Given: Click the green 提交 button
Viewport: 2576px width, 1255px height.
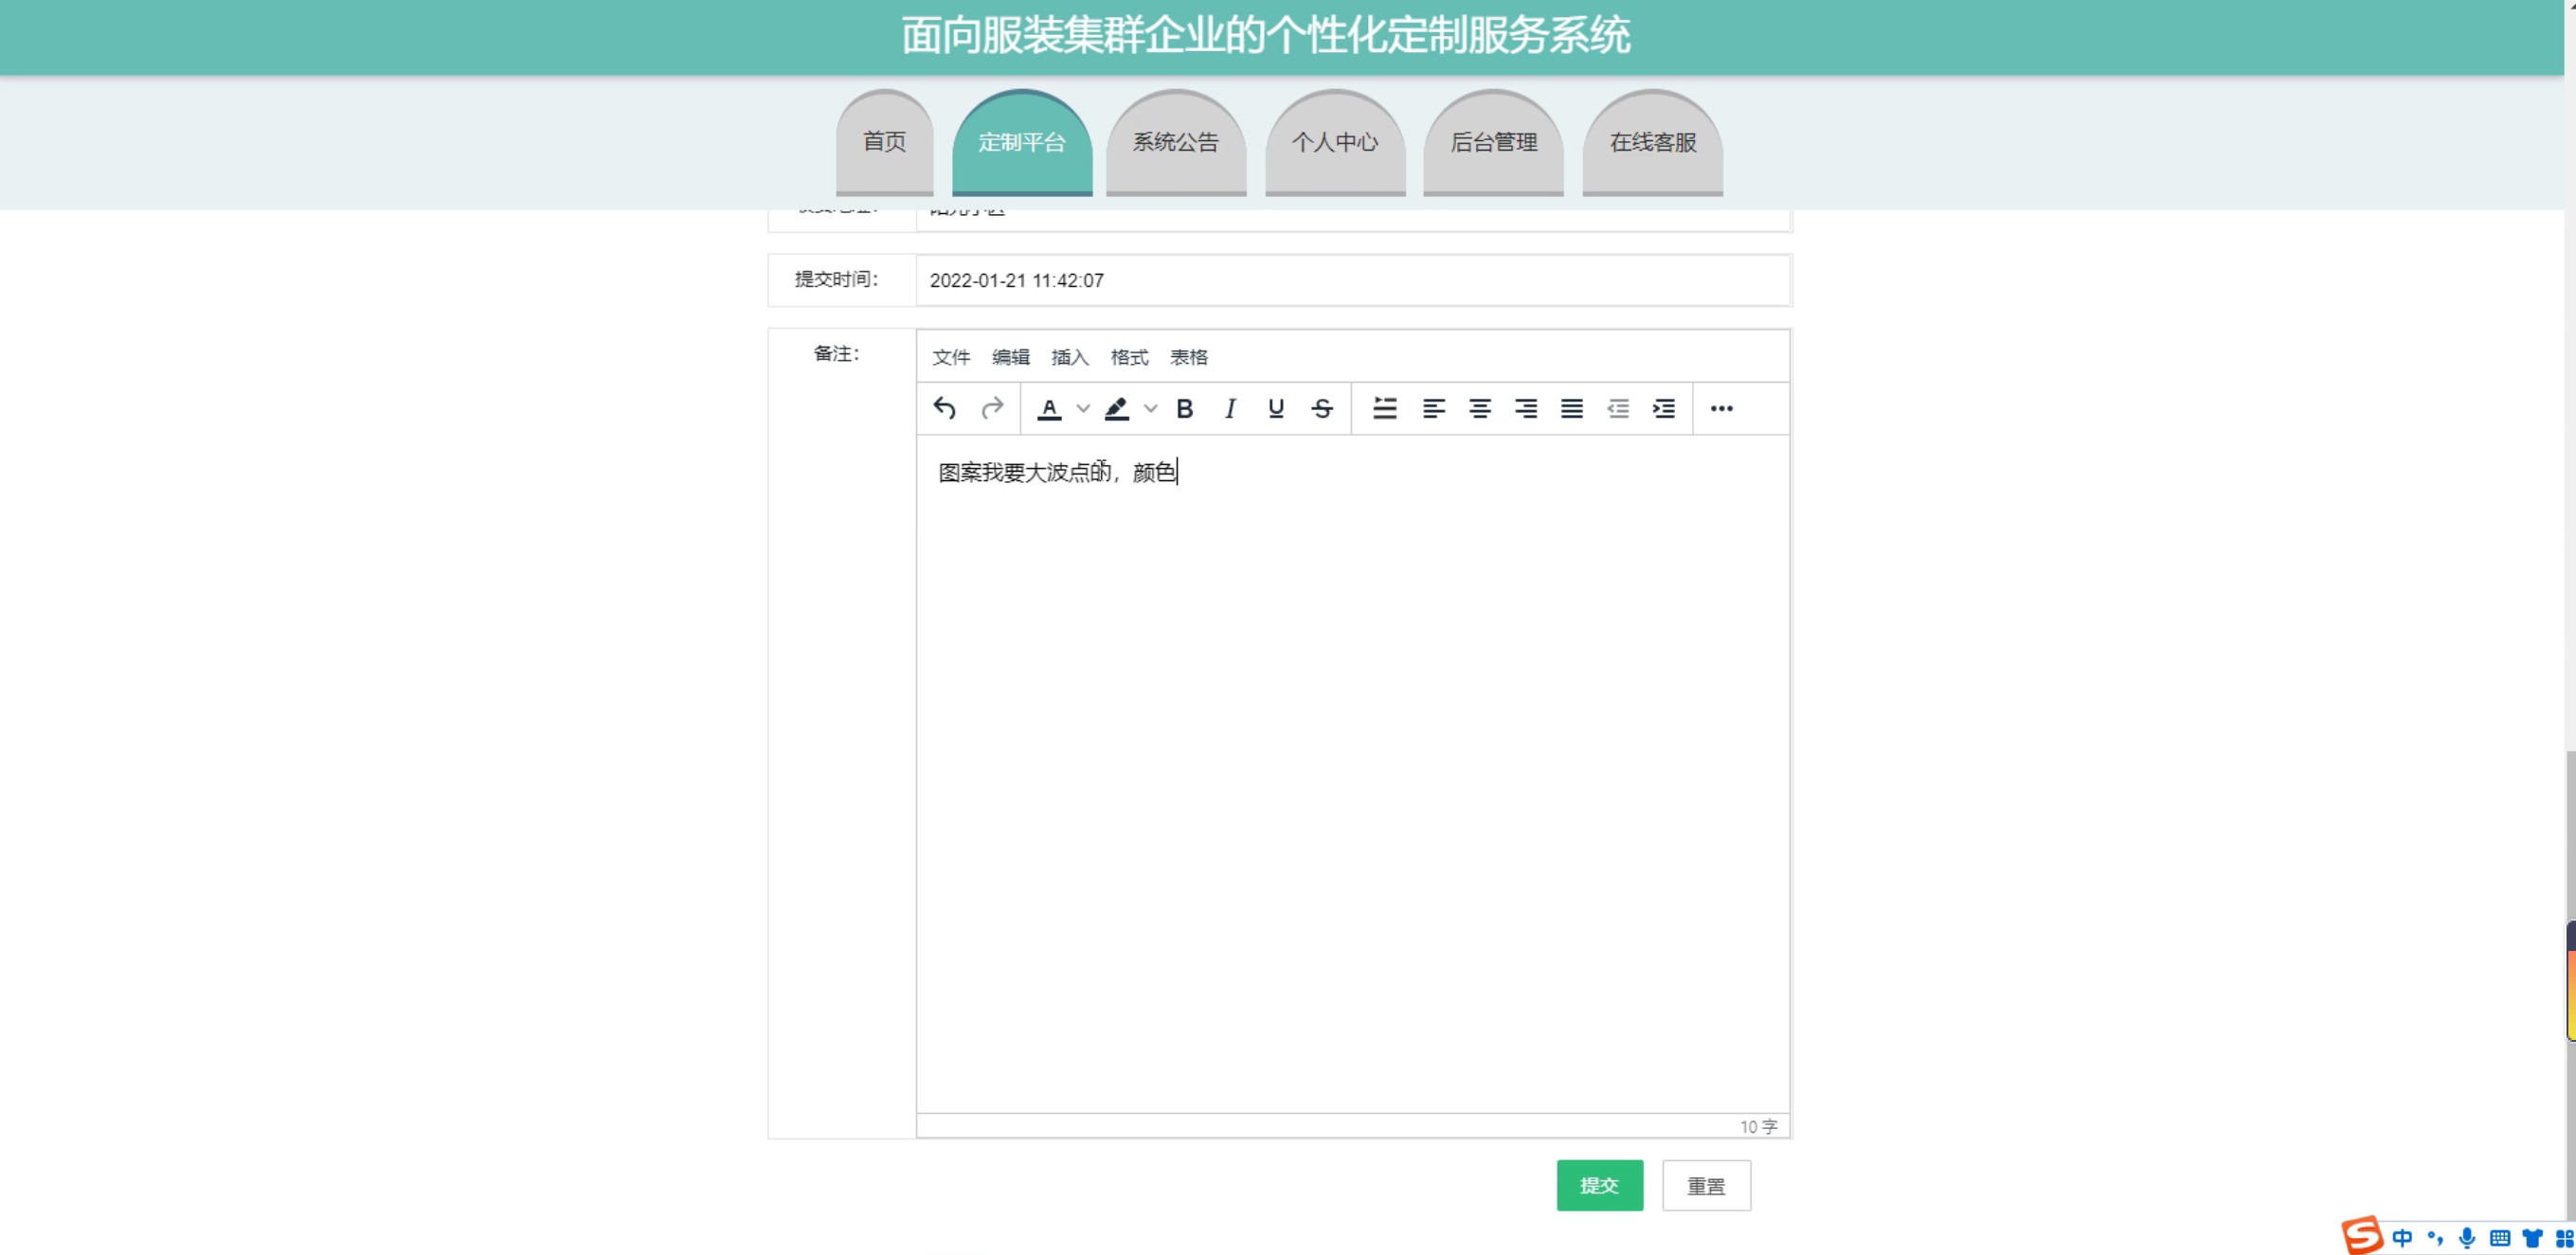Looking at the screenshot, I should click(x=1598, y=1185).
